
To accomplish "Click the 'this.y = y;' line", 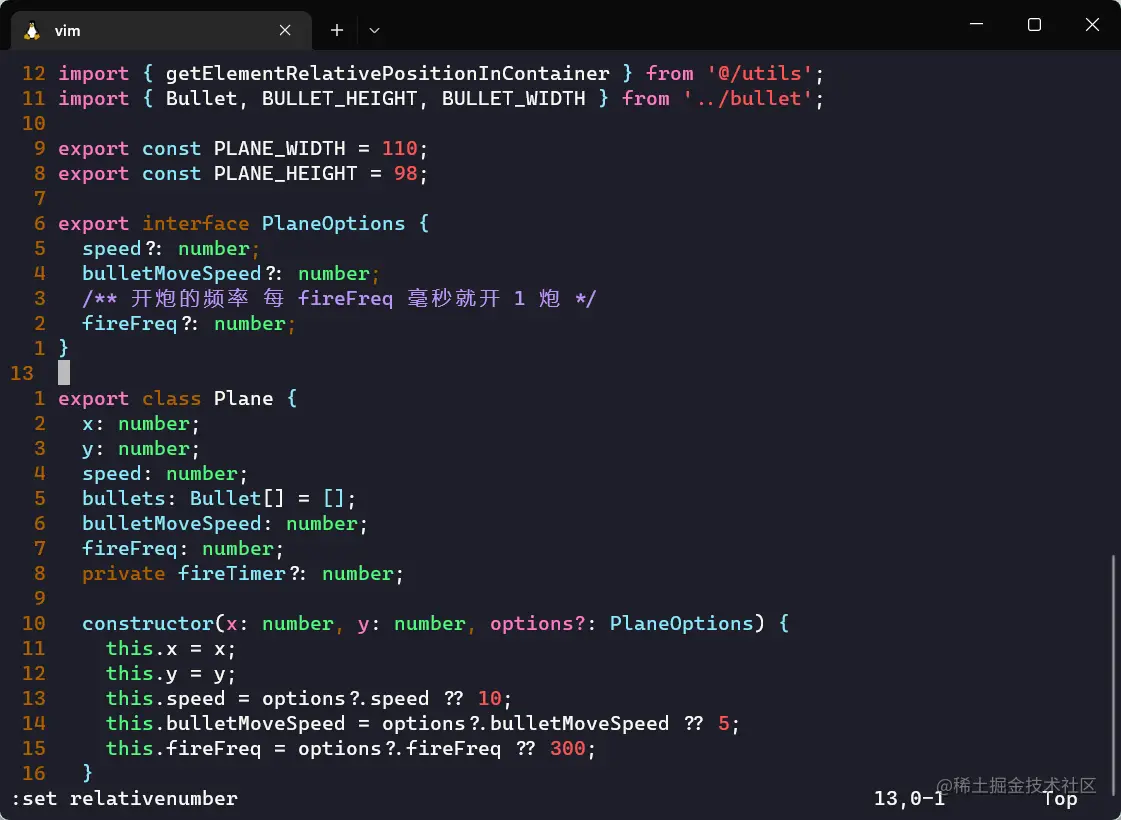I will pyautogui.click(x=171, y=673).
